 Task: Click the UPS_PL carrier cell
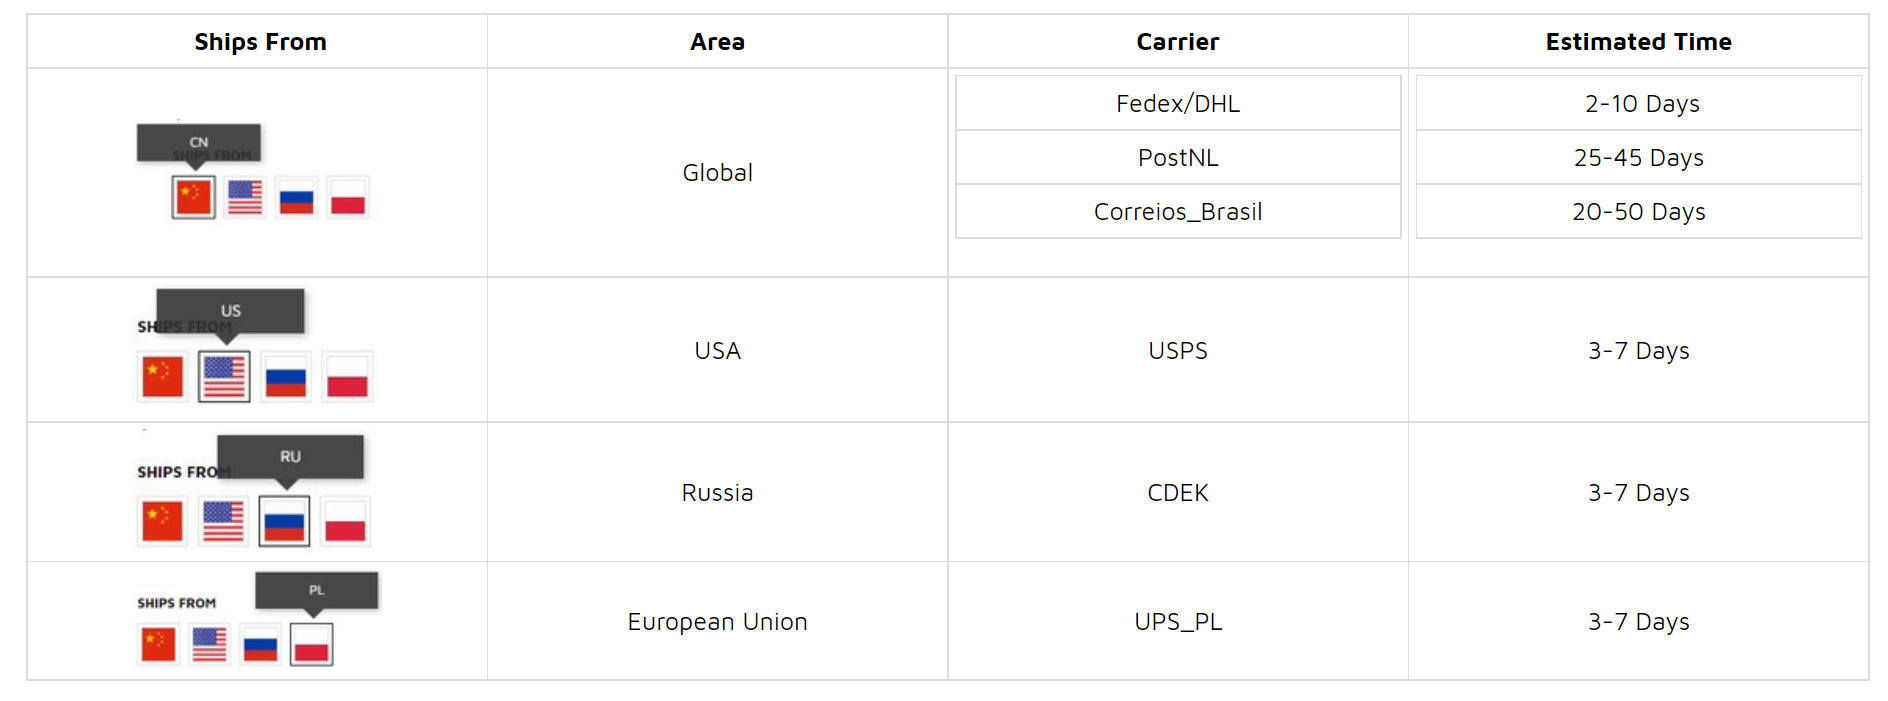[x=1178, y=621]
